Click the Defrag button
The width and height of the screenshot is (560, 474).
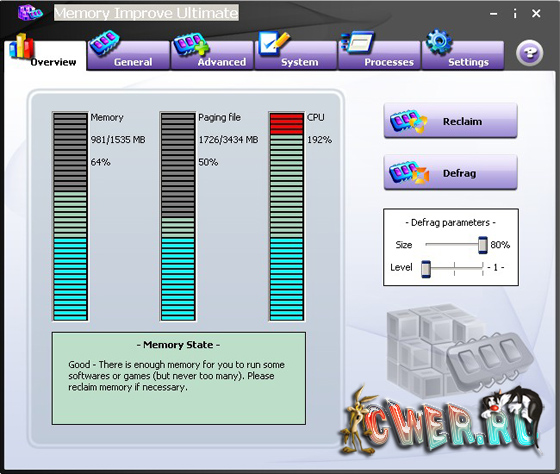pyautogui.click(x=450, y=173)
